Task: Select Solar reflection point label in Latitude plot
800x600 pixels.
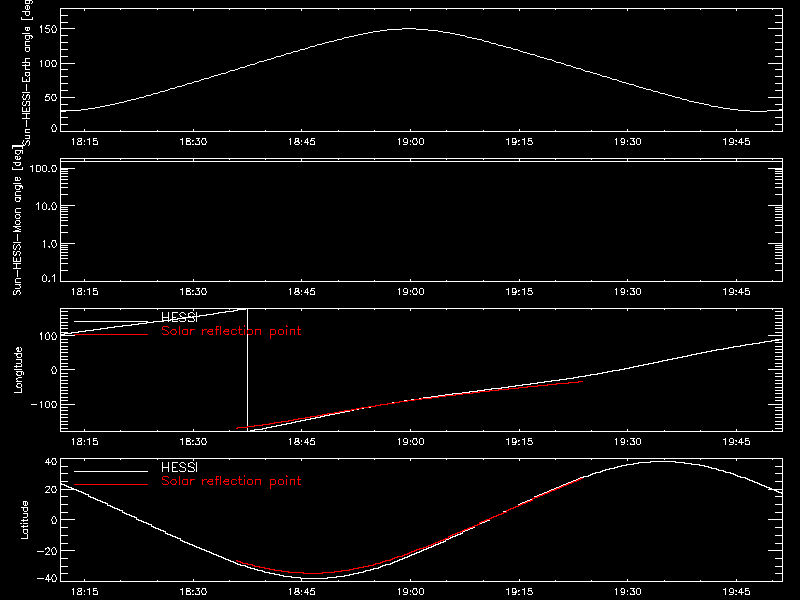Action: point(231,481)
